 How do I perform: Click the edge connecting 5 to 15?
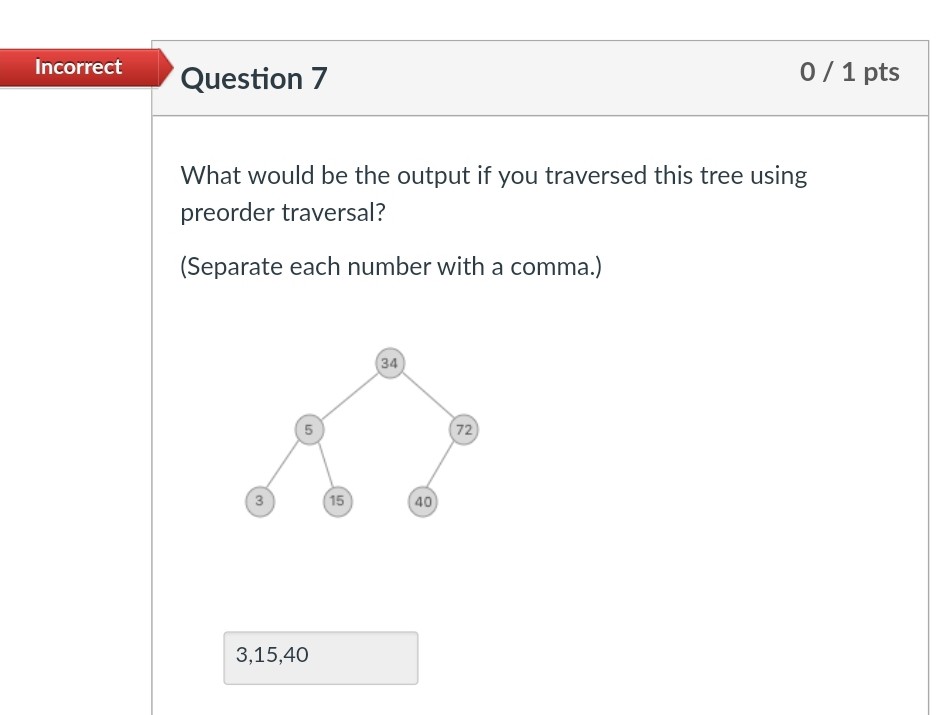pos(325,465)
